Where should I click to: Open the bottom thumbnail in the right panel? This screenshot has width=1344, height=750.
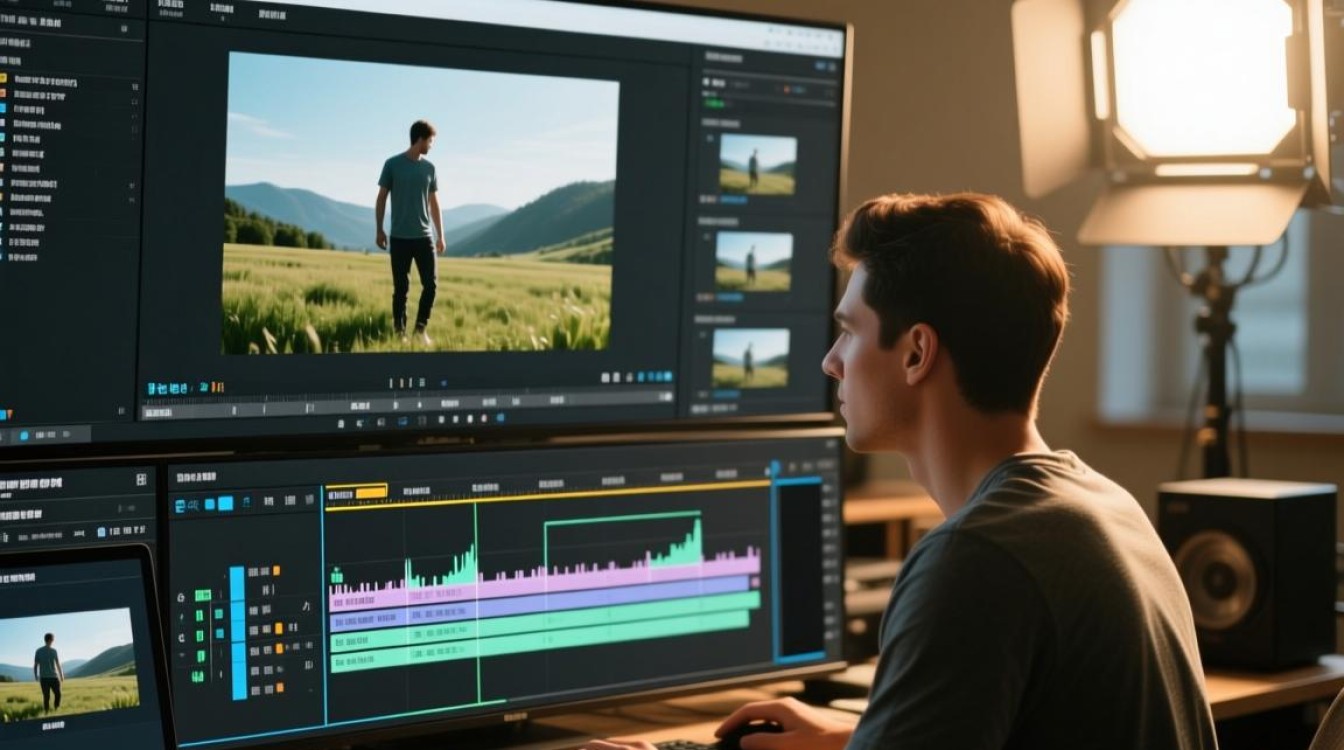point(751,358)
